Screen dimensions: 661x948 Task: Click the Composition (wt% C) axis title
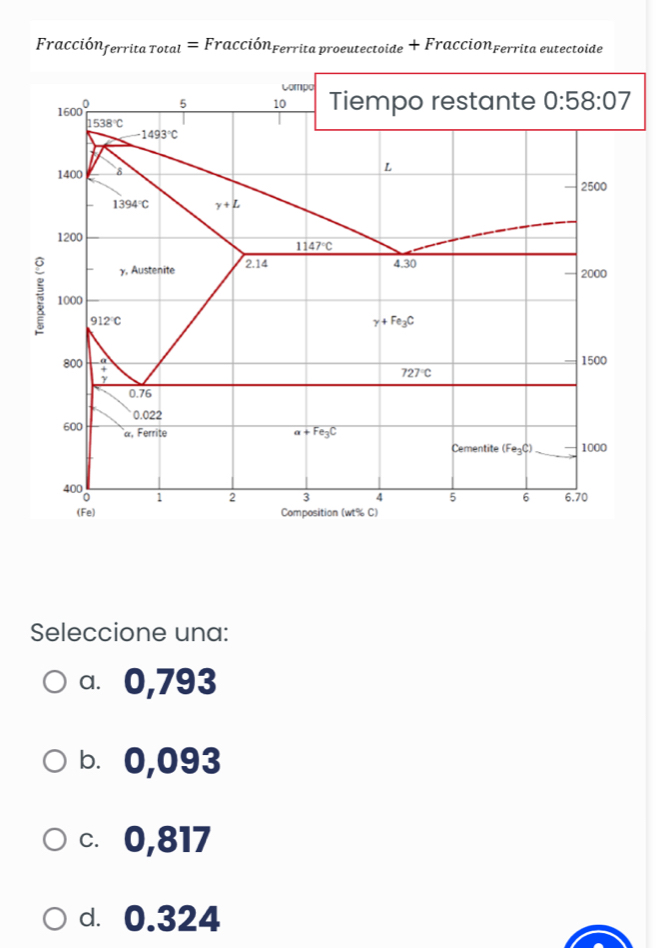click(330, 512)
